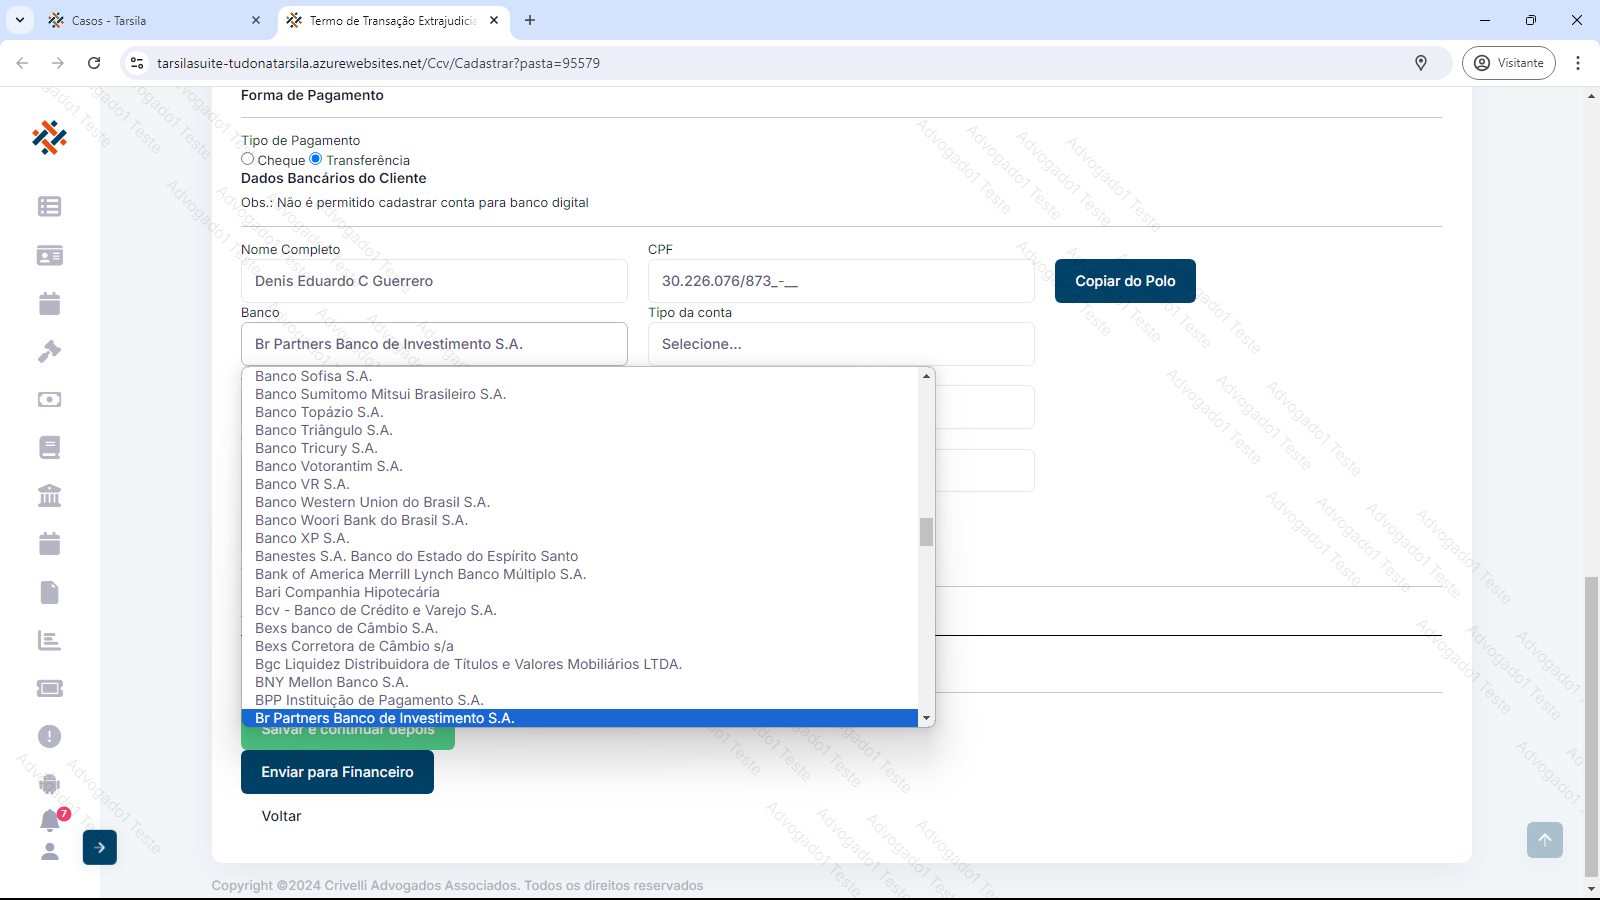Screen dimensions: 1600x900
Task: Click the Nome Completo input field
Action: point(434,281)
